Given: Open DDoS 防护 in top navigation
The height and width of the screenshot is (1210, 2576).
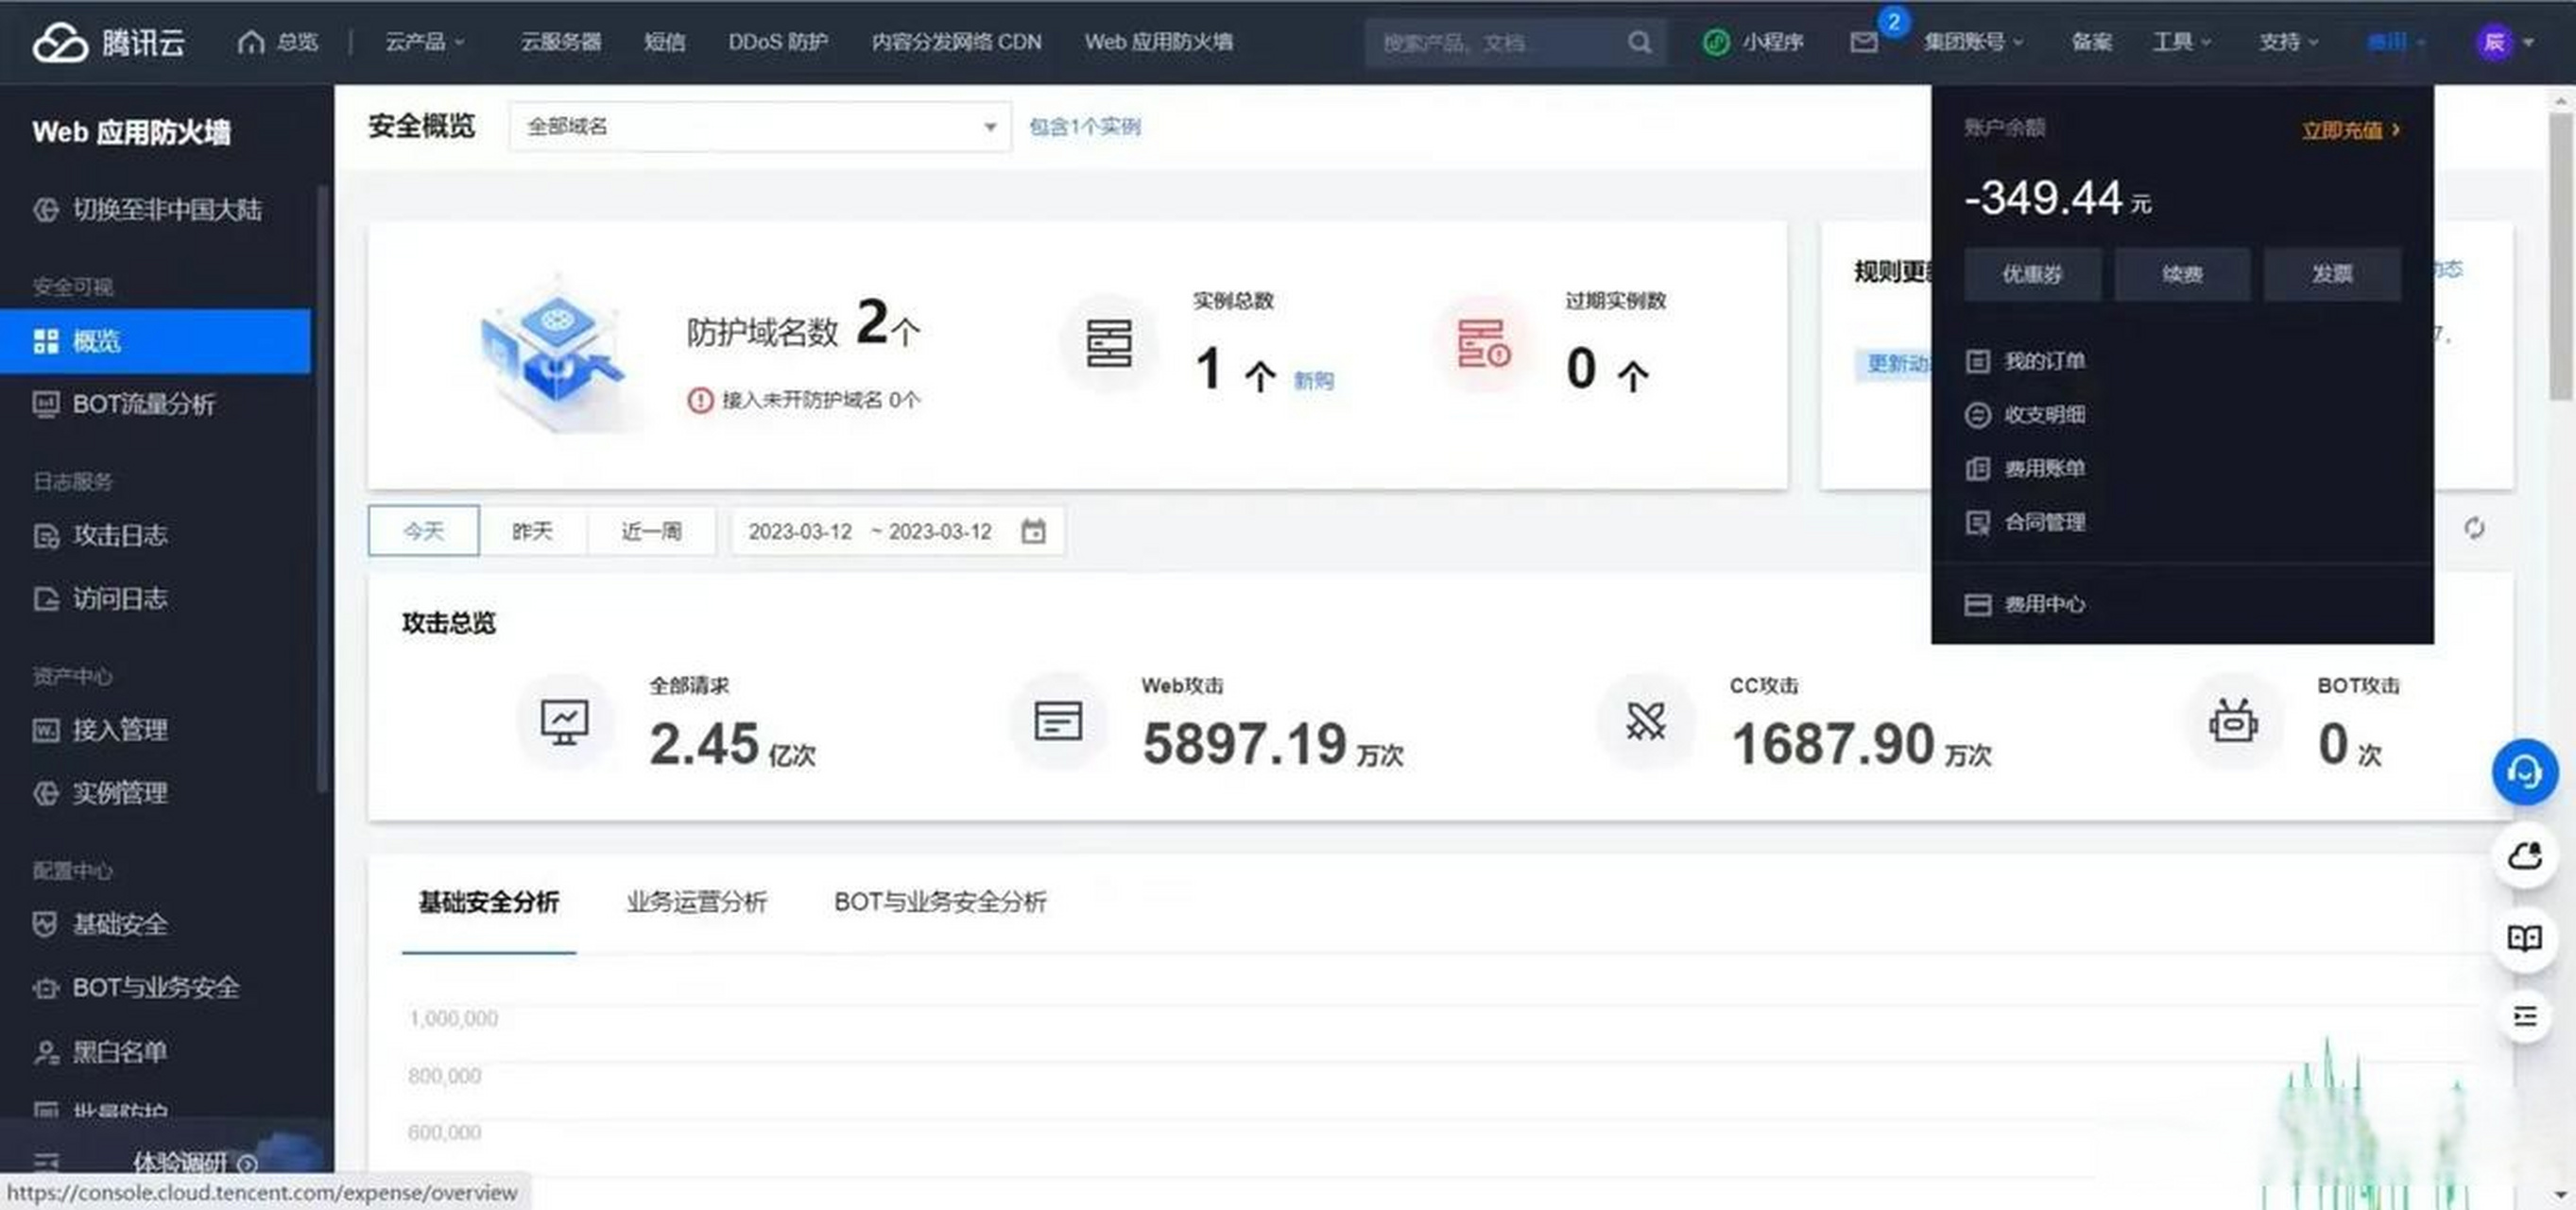Looking at the screenshot, I should (778, 42).
